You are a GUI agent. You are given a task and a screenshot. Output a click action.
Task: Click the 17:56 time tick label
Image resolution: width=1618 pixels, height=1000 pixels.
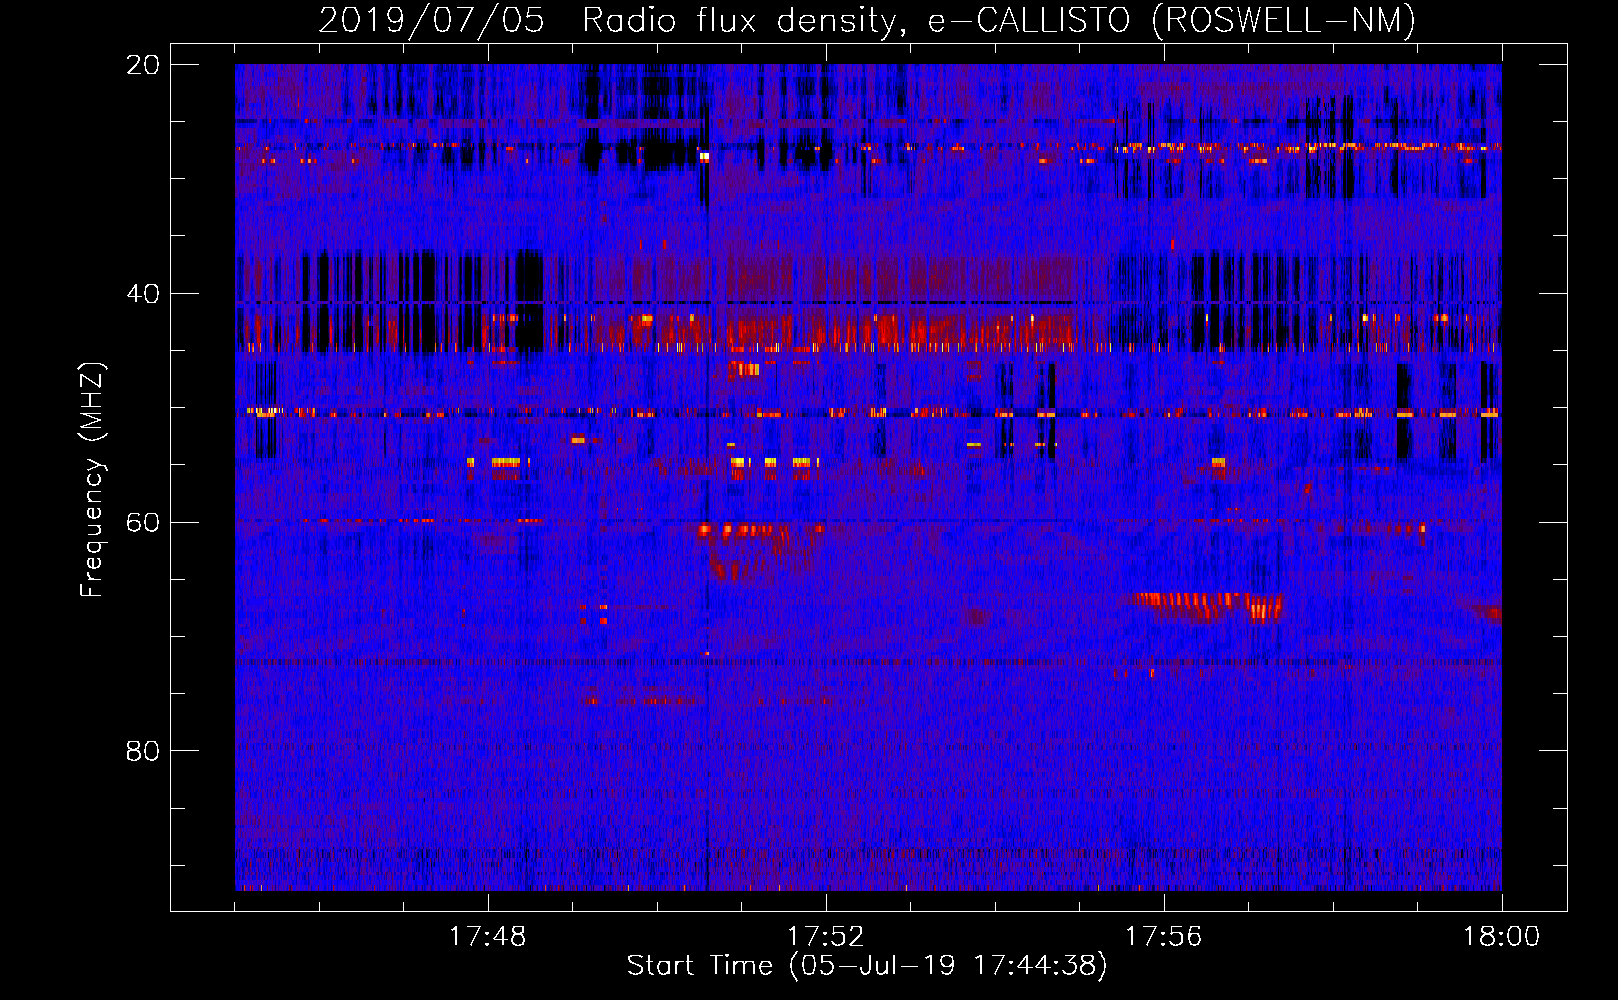[x=1163, y=937]
